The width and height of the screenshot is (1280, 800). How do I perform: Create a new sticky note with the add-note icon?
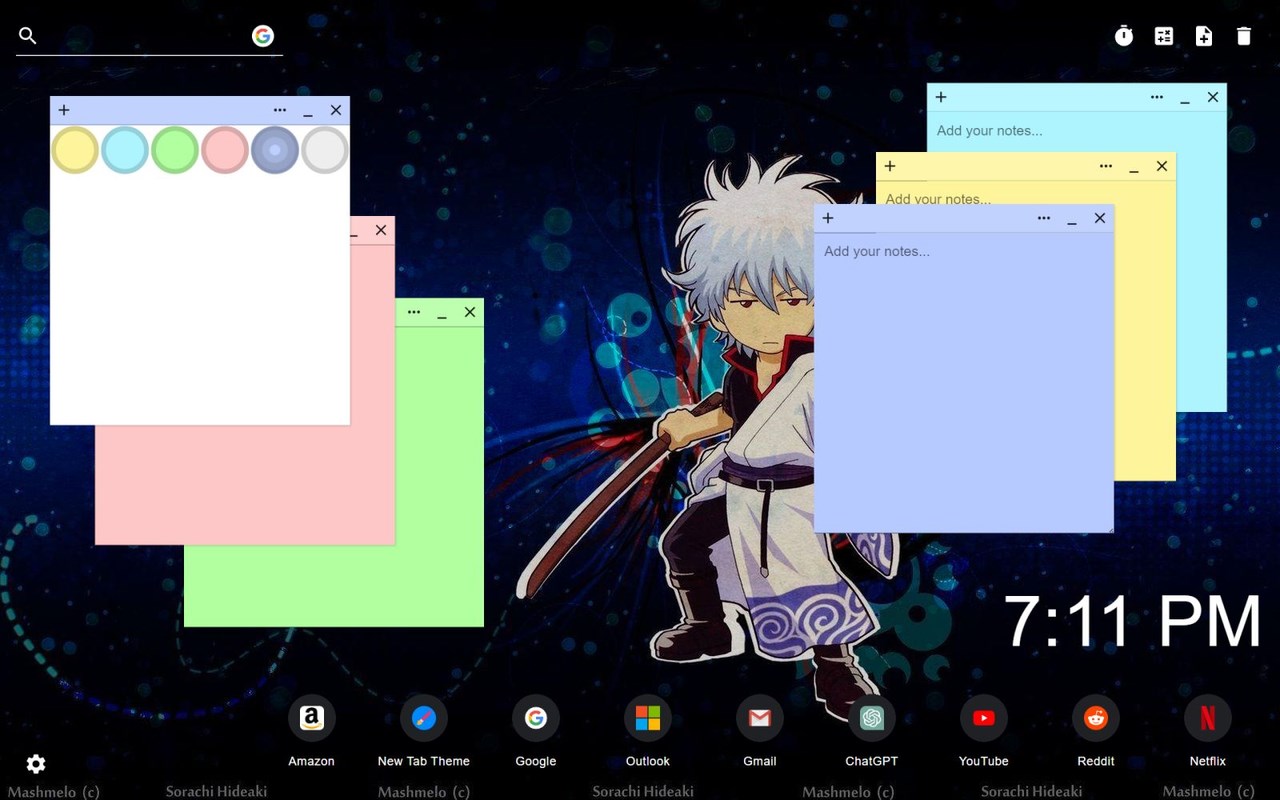coord(1204,36)
